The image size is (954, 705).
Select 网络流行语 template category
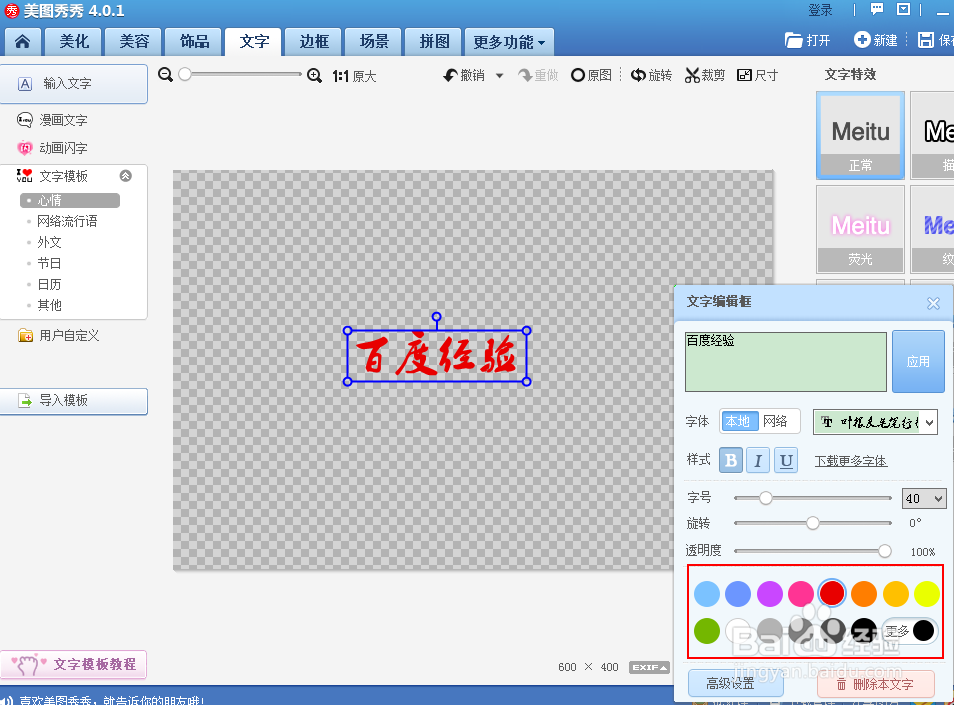pyautogui.click(x=67, y=221)
